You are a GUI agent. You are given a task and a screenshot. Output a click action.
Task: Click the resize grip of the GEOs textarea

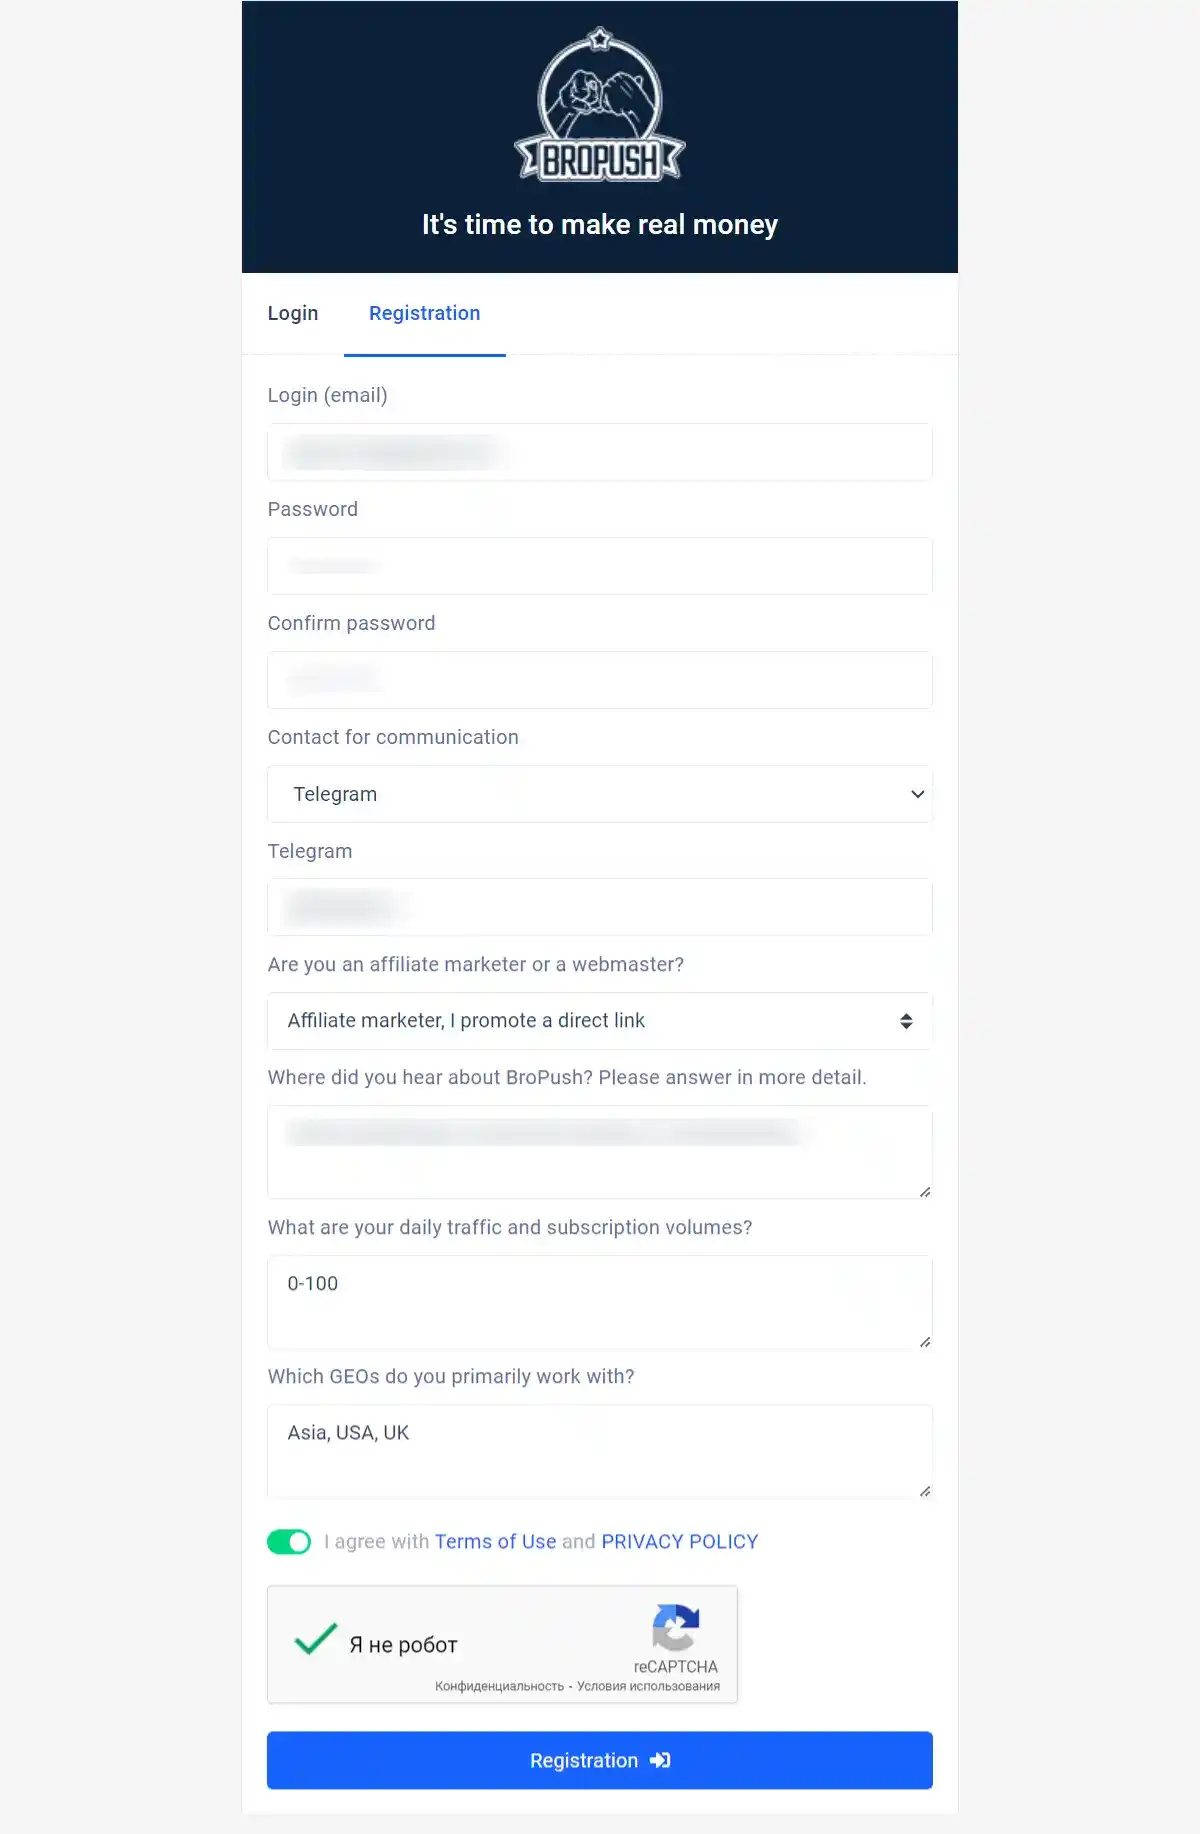coord(925,1492)
